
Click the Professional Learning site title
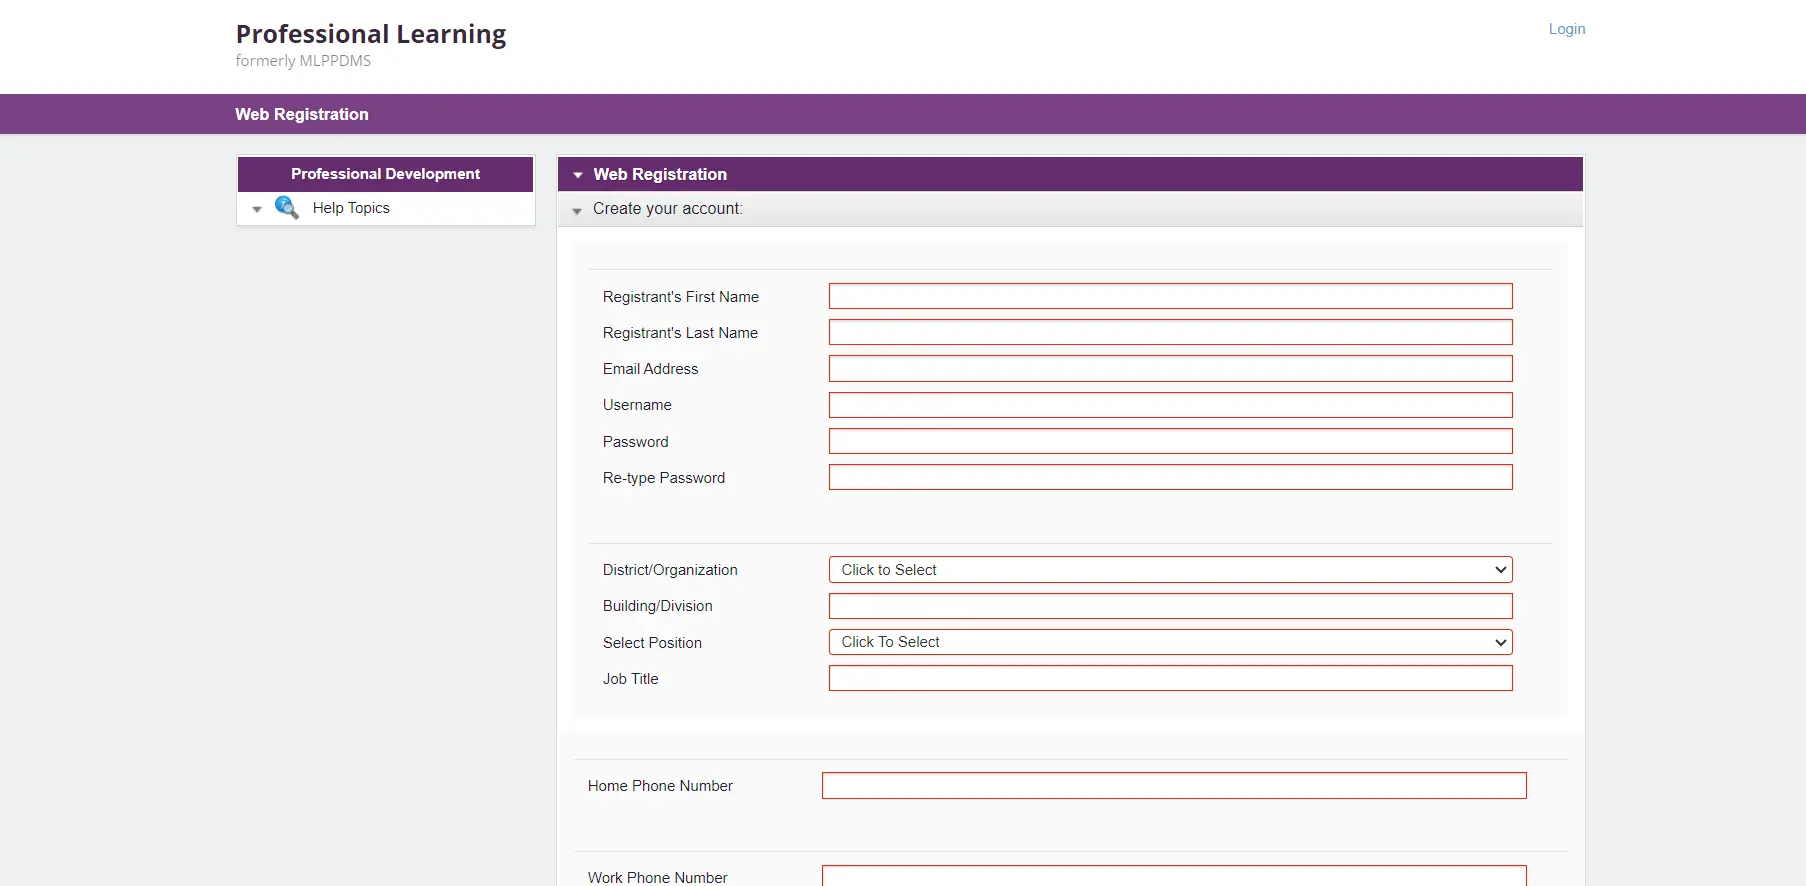pos(371,34)
